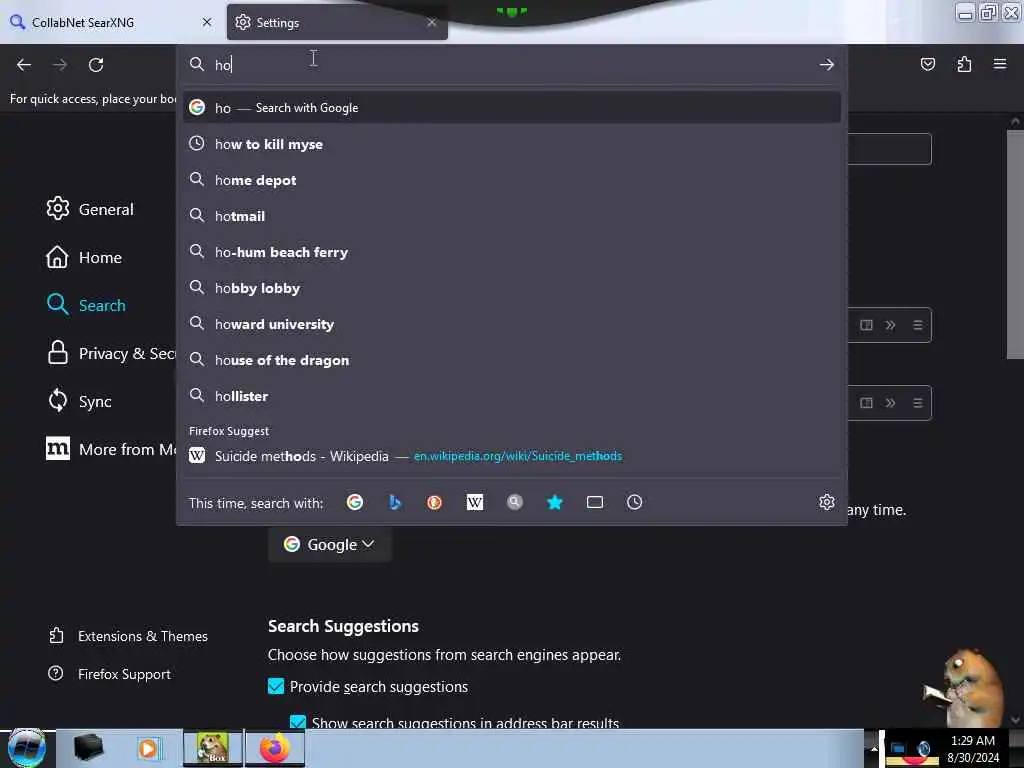
Task: Open the hamster Box taskbar icon
Action: [x=212, y=748]
